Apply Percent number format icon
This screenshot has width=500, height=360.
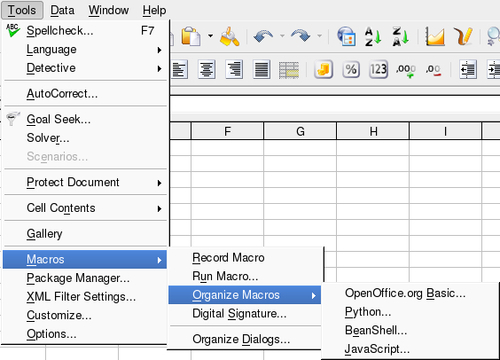351,69
